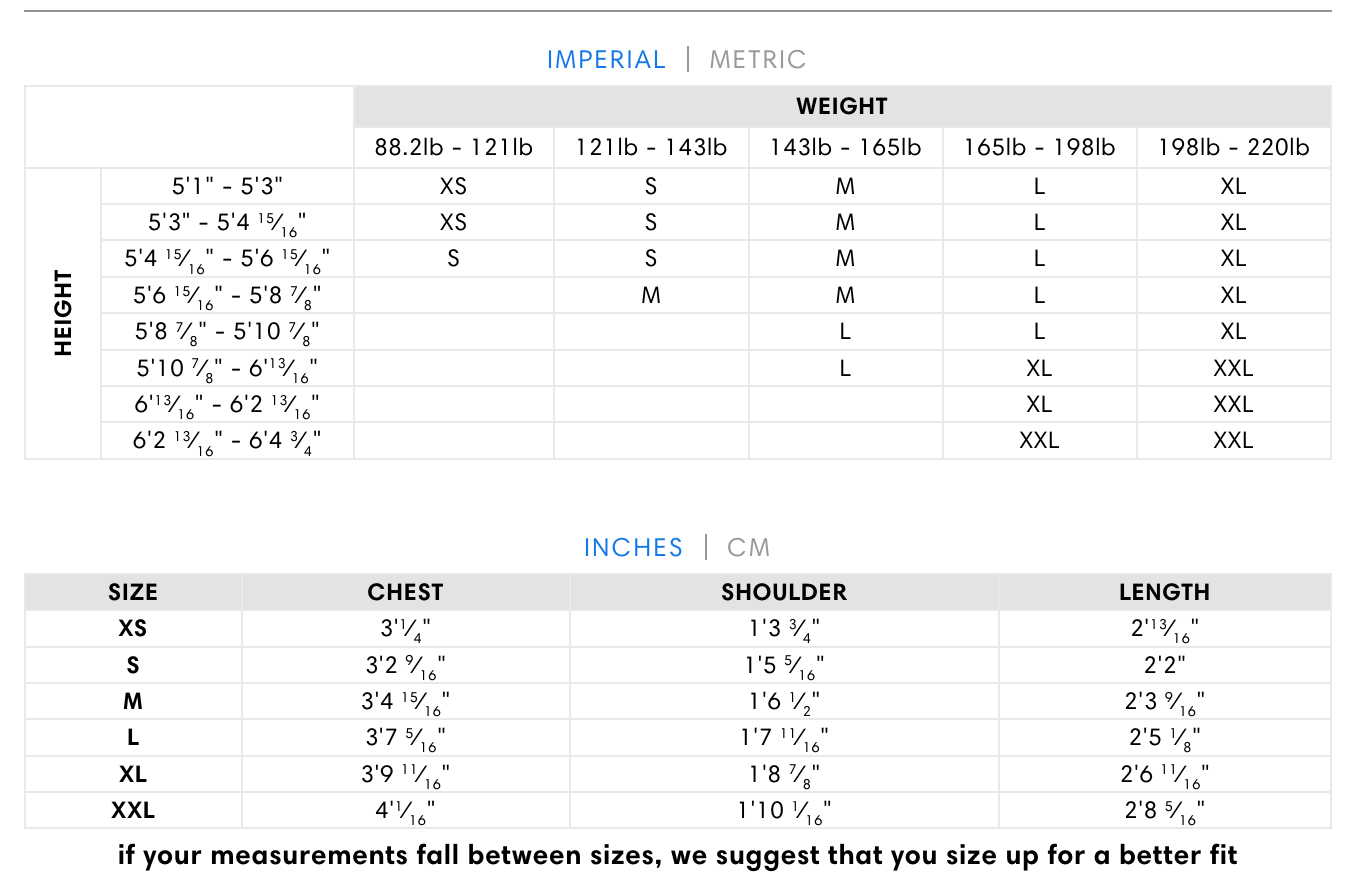
Task: Click the 143lb - 165lb column header
Action: pos(845,148)
